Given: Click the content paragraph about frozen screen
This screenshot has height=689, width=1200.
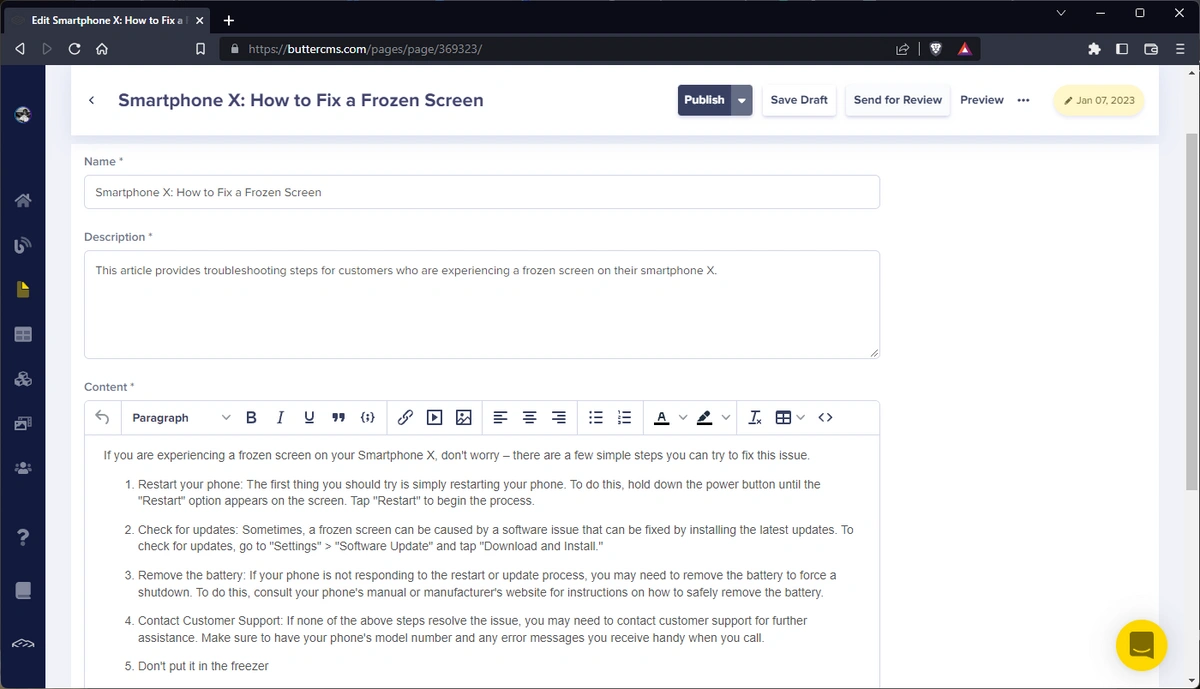Looking at the screenshot, I should (x=456, y=455).
